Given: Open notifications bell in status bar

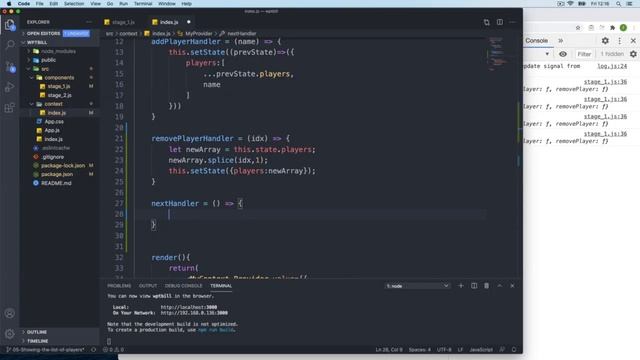Looking at the screenshot, I should coord(514,350).
